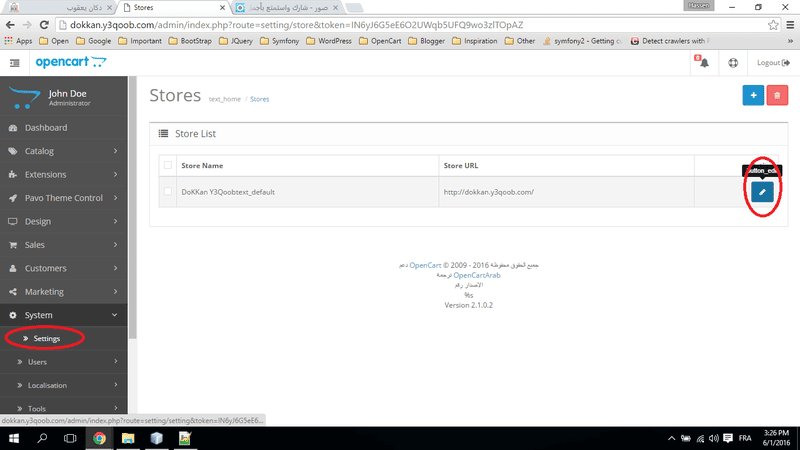Expand the Design sidebar menu

pyautogui.click(x=64, y=221)
